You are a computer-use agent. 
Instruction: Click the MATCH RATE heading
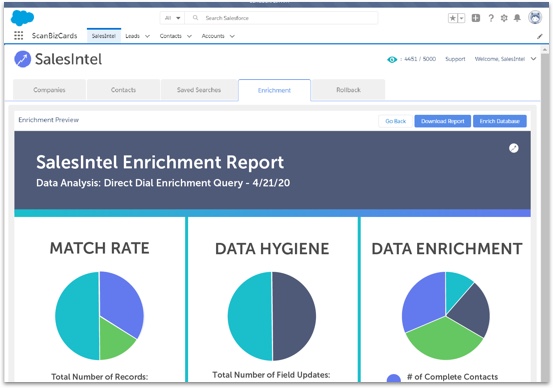[99, 248]
